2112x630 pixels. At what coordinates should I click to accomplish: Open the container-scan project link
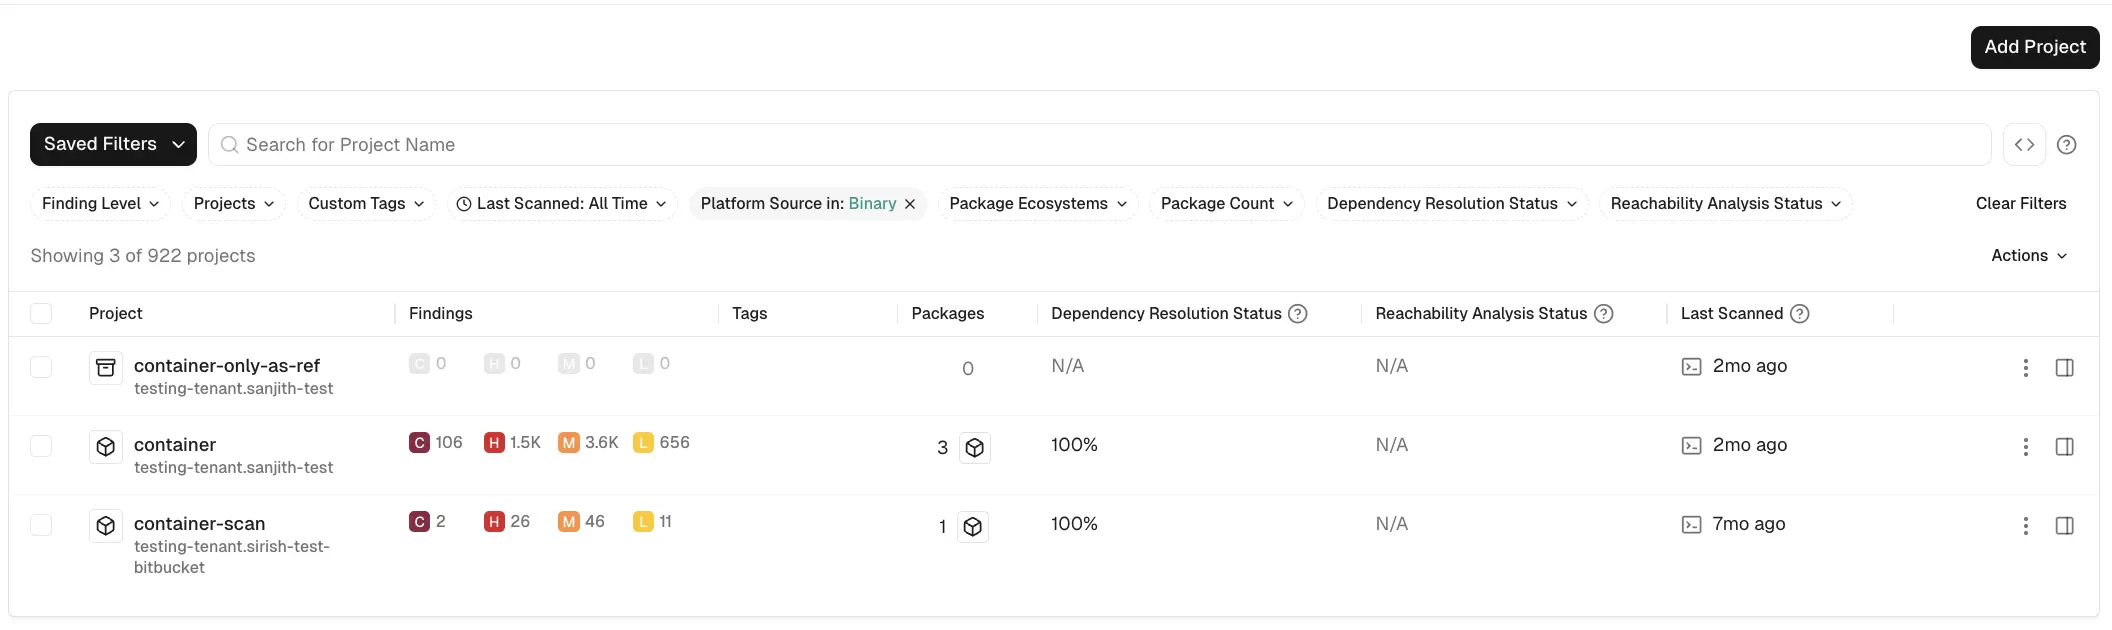(x=200, y=524)
